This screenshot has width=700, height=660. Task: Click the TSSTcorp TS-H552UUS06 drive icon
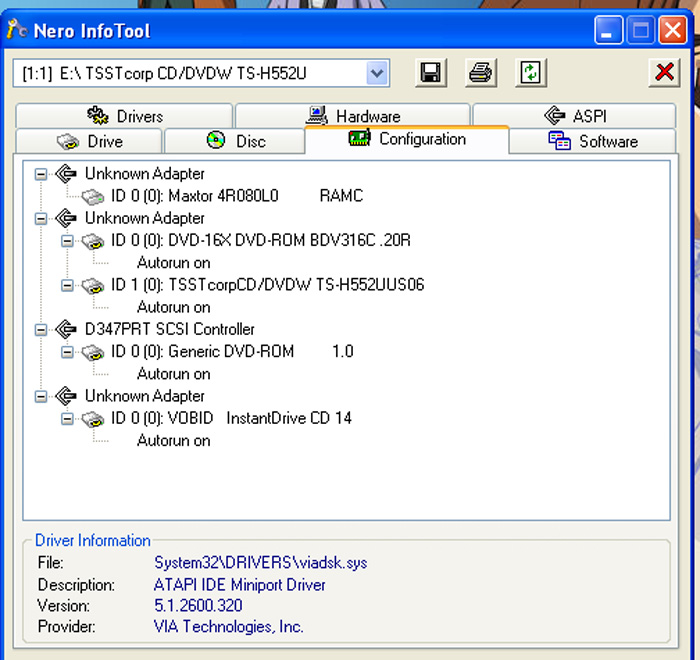(x=92, y=286)
